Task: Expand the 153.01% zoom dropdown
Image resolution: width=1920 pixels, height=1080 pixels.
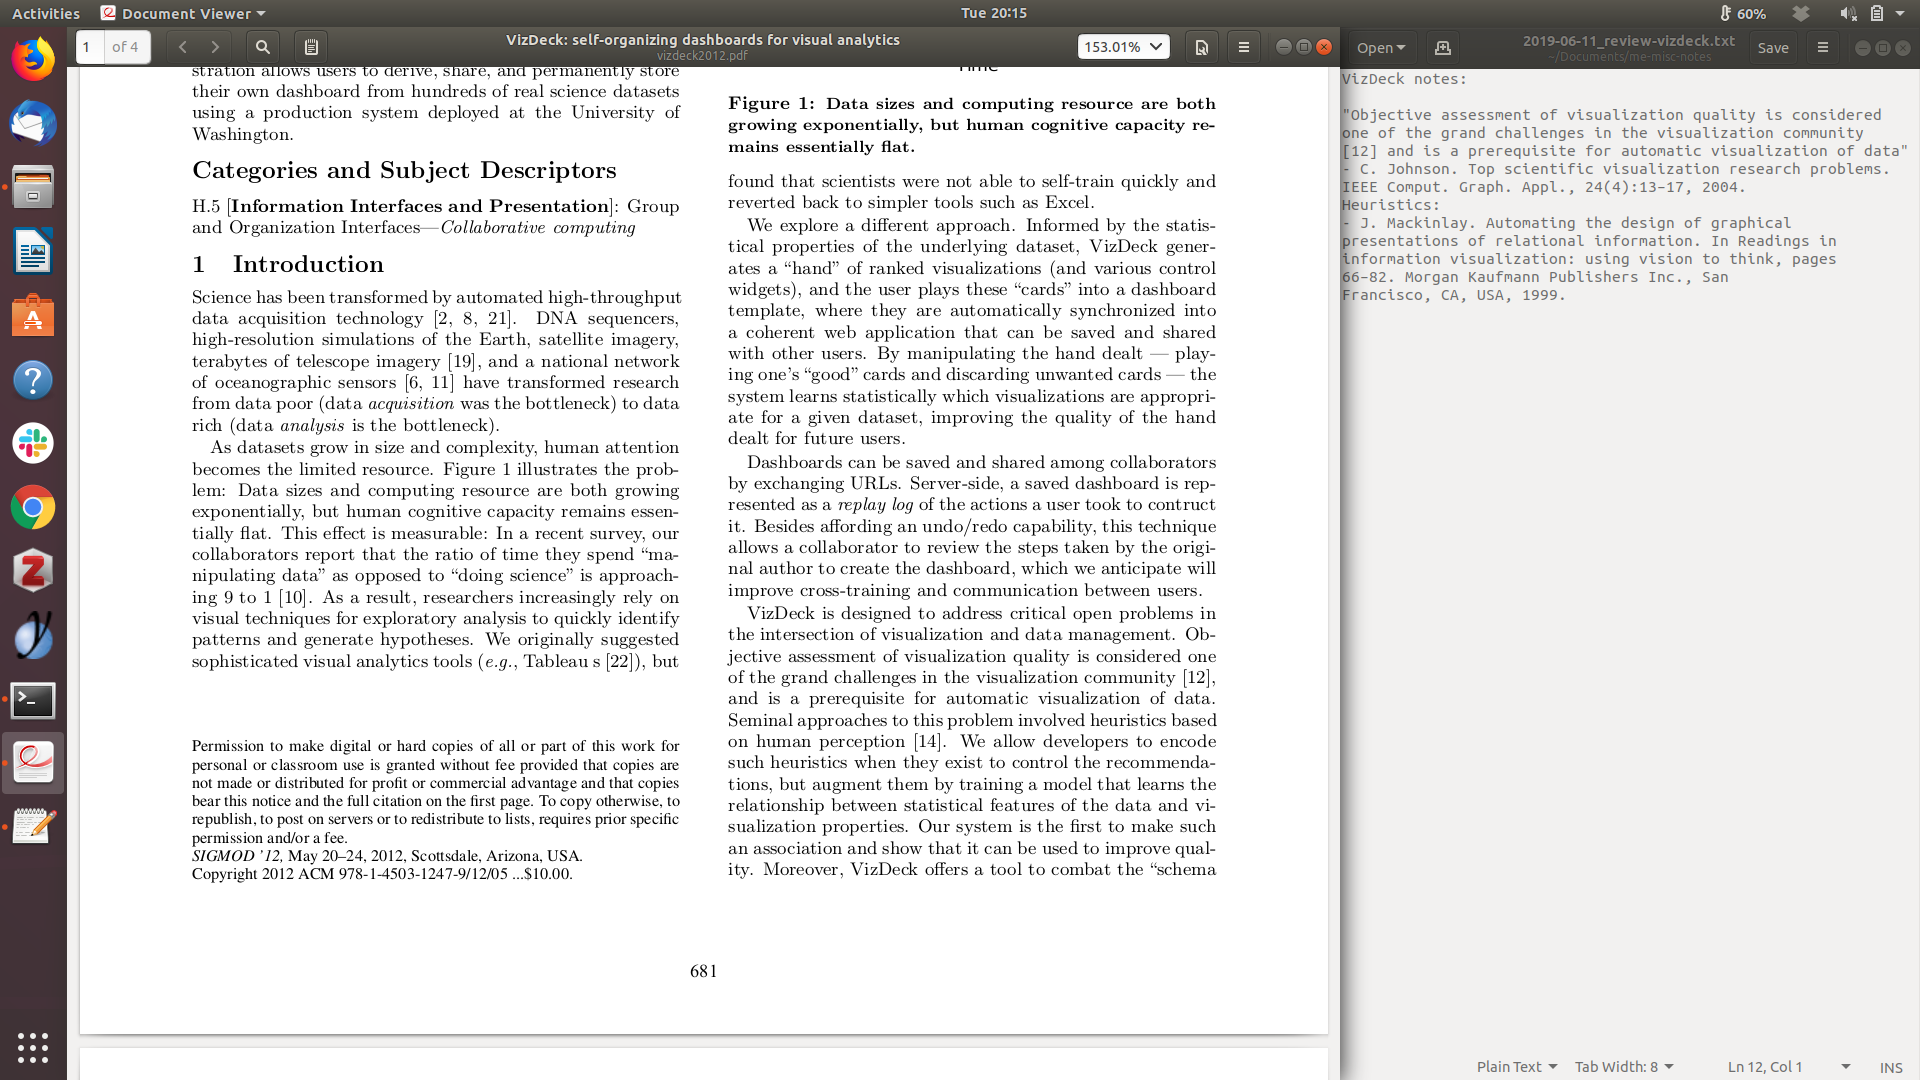Action: point(1156,47)
